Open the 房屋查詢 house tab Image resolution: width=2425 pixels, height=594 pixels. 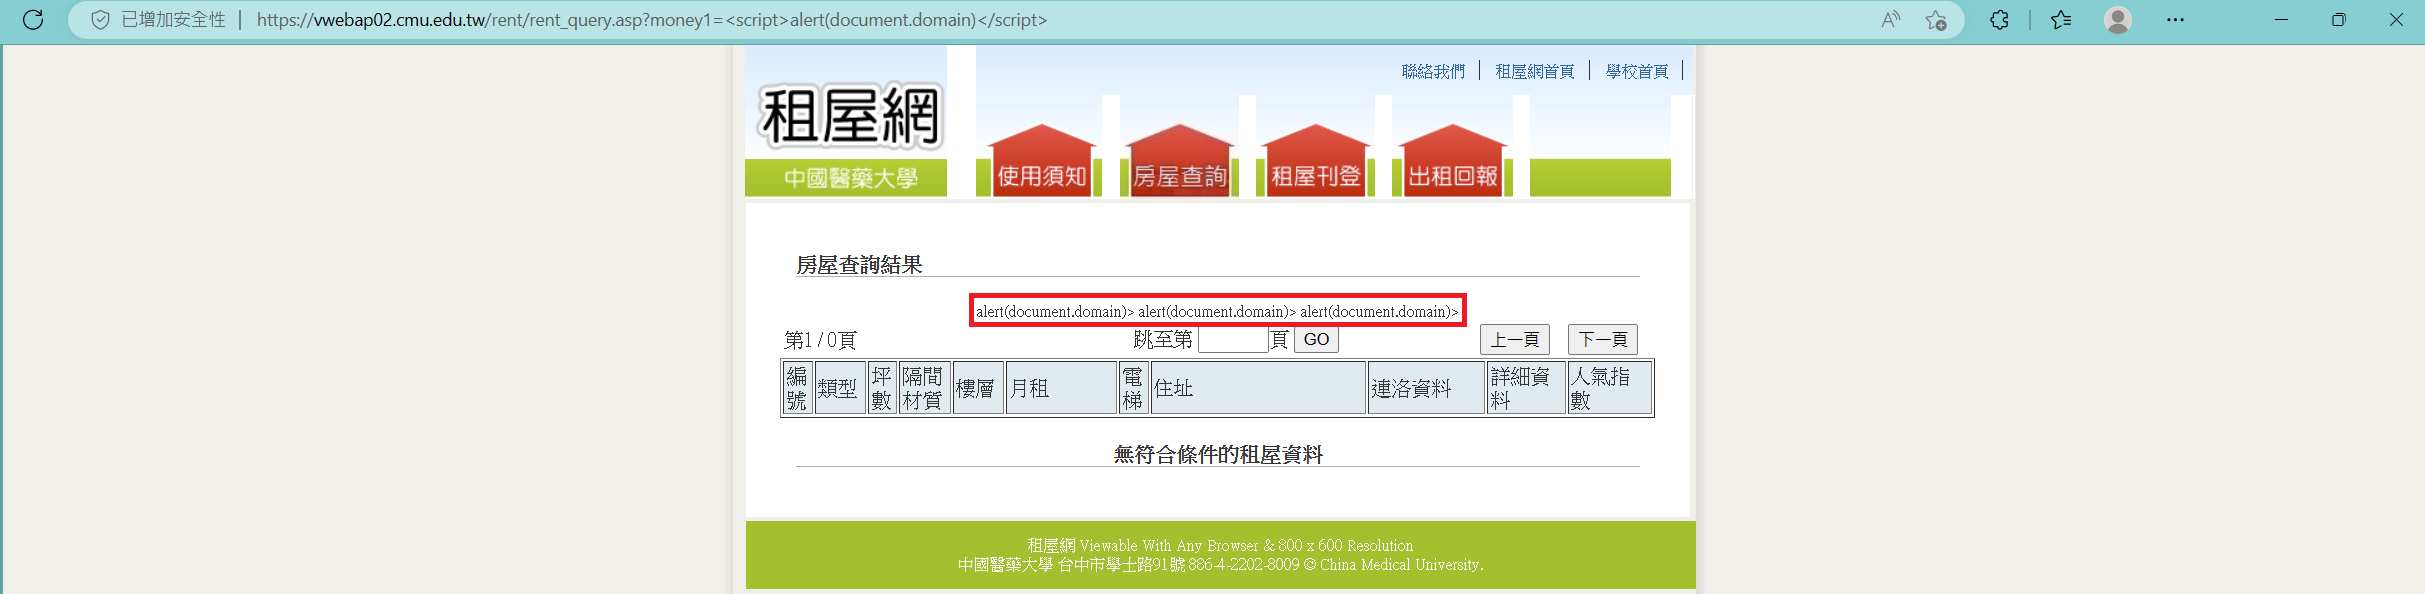click(x=1179, y=160)
